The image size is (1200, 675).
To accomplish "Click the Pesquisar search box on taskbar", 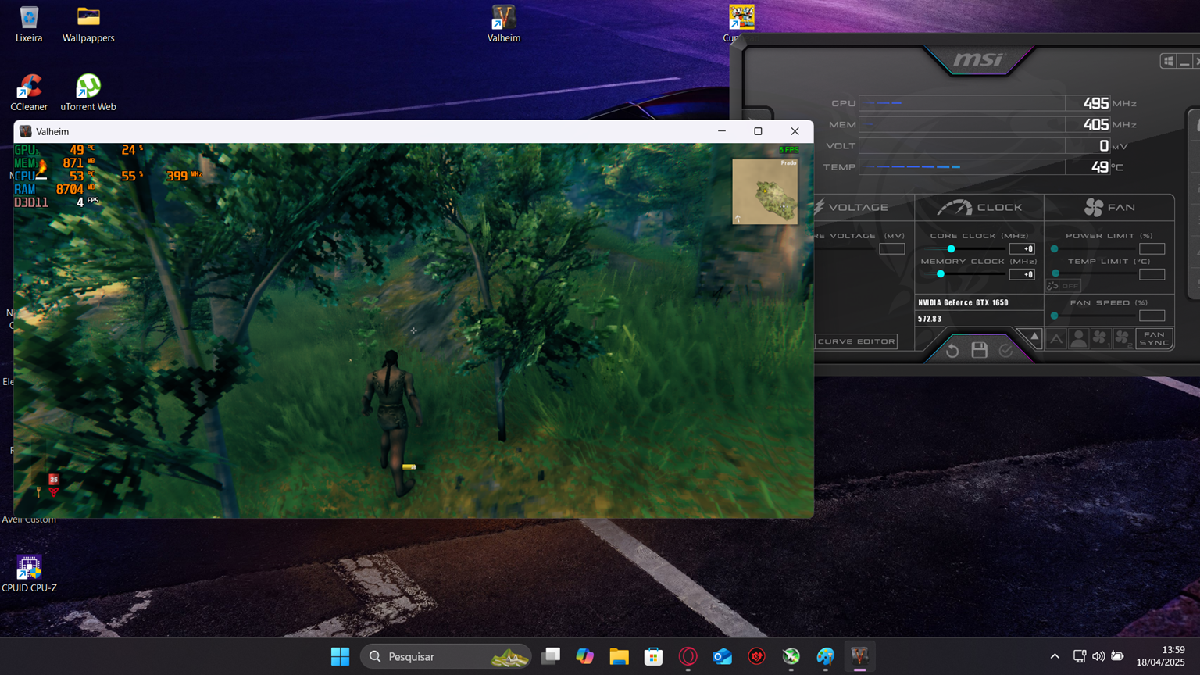I will pos(447,657).
